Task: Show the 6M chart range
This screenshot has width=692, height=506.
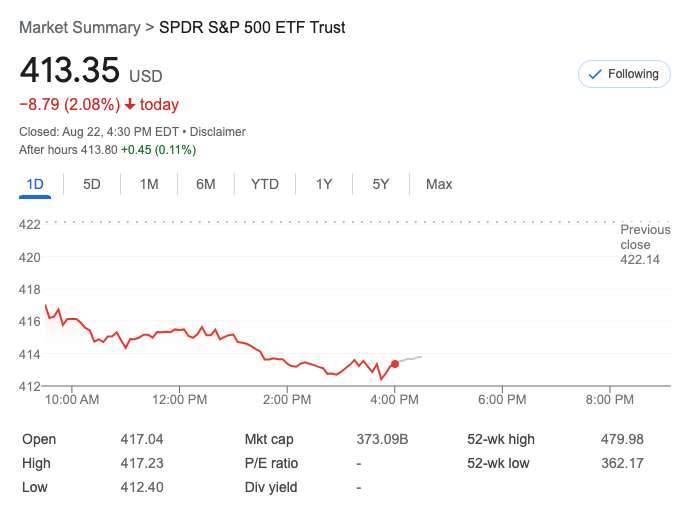Action: [206, 184]
